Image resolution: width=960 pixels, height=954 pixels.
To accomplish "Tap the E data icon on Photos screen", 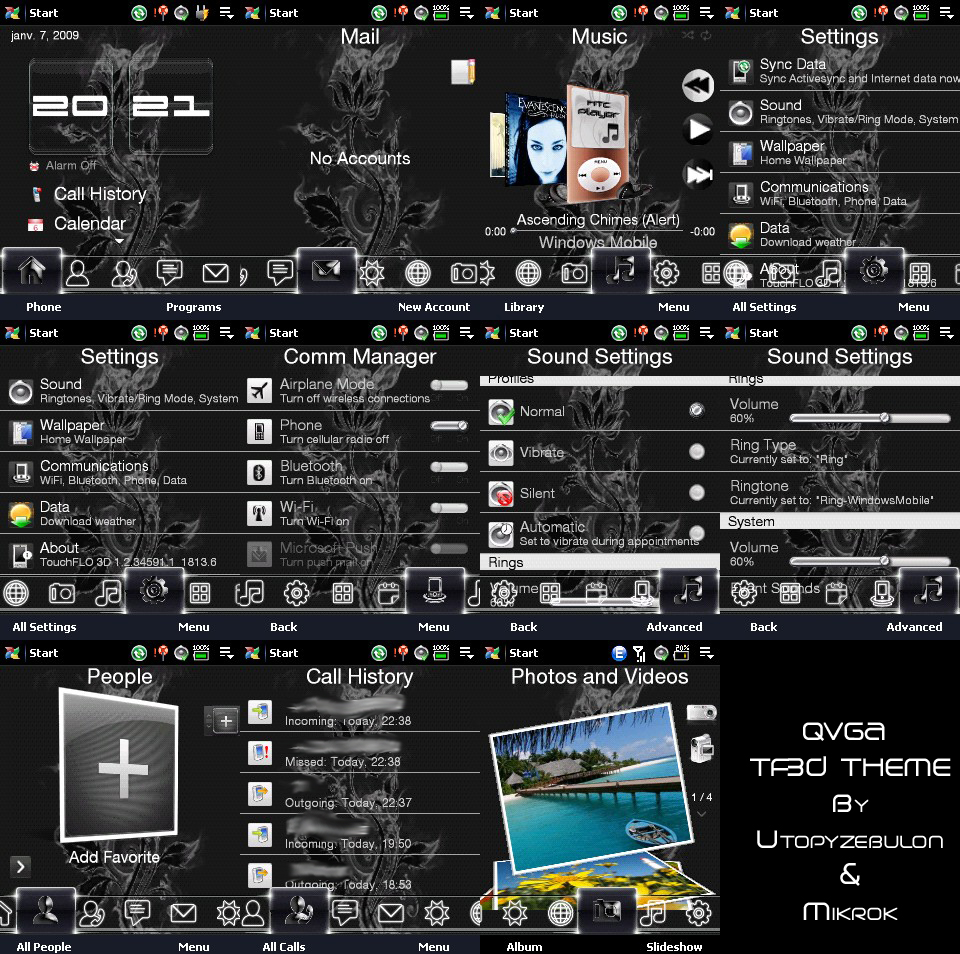I will pyautogui.click(x=619, y=653).
